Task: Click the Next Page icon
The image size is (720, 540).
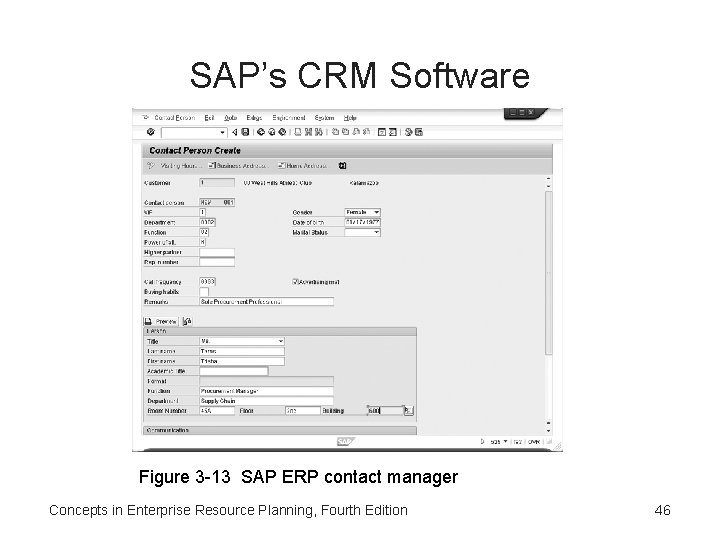Action: point(356,132)
